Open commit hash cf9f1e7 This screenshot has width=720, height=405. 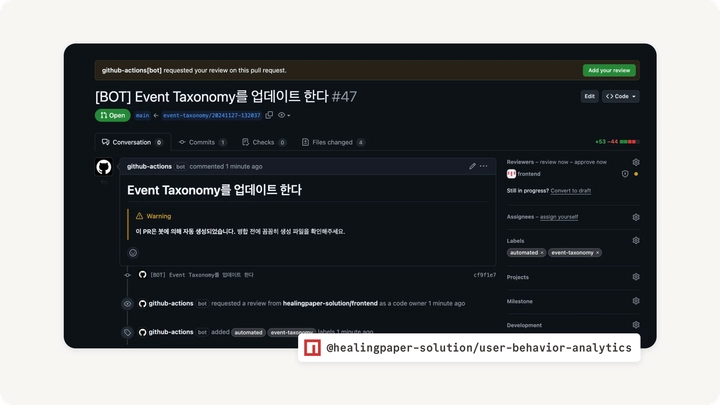pos(484,275)
